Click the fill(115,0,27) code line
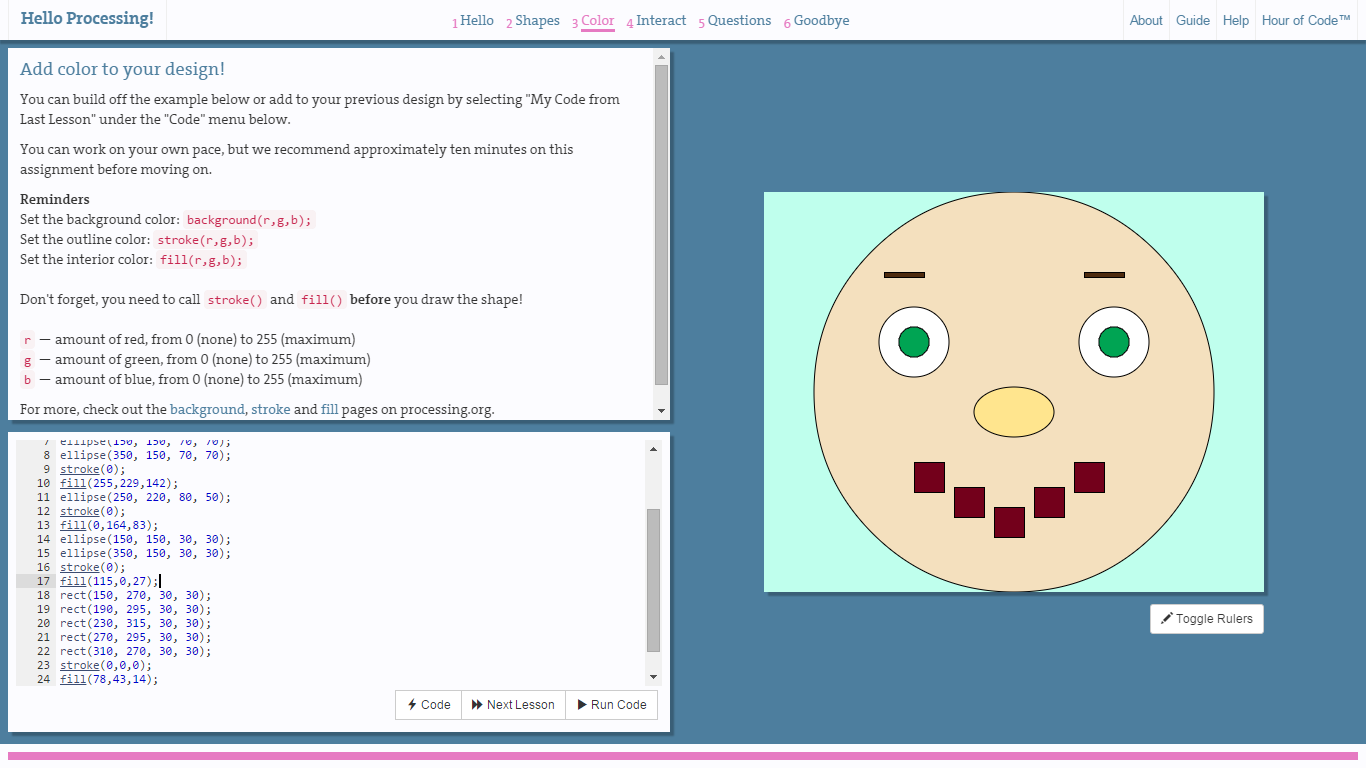Image resolution: width=1366 pixels, height=768 pixels. 110,581
